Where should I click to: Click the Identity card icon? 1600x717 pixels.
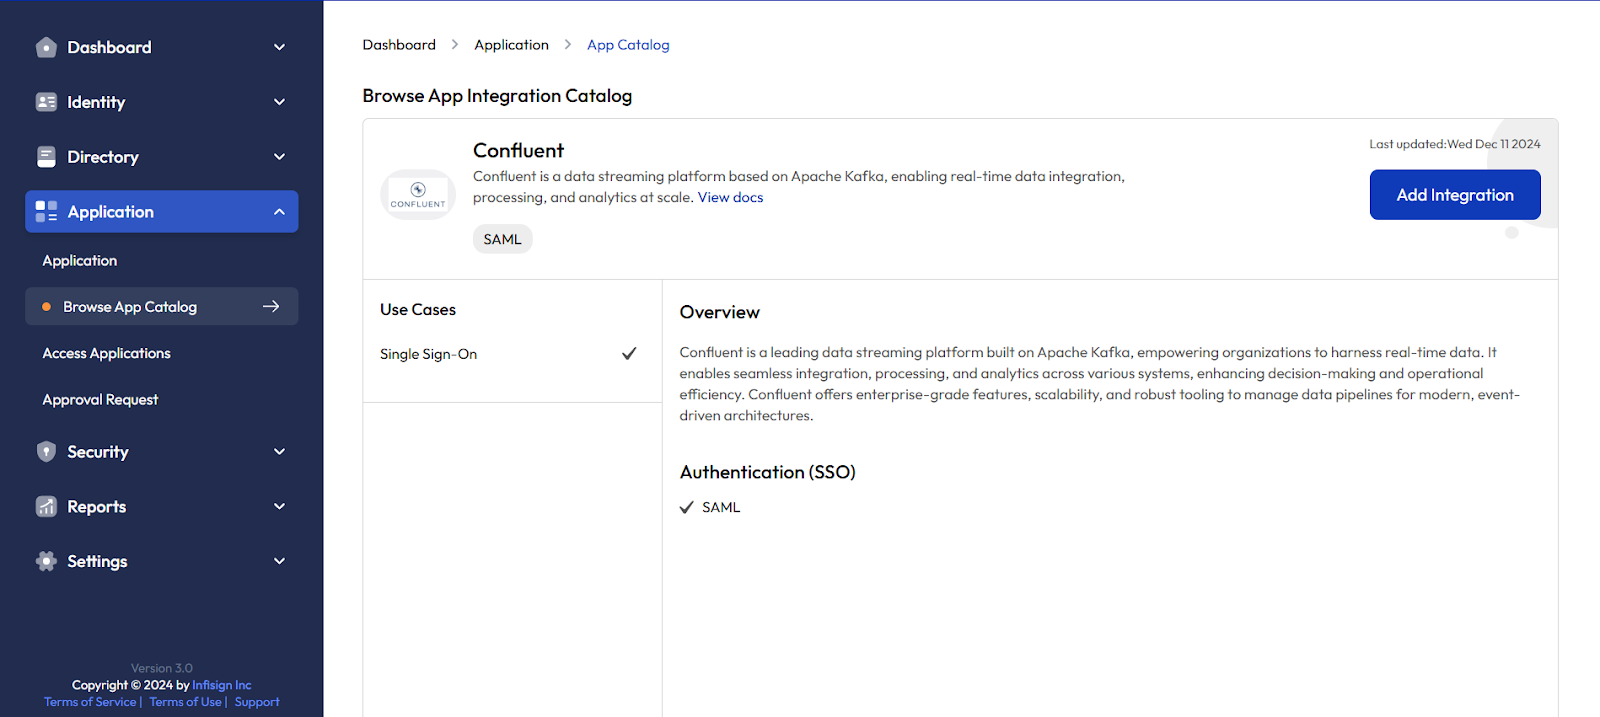pos(46,102)
